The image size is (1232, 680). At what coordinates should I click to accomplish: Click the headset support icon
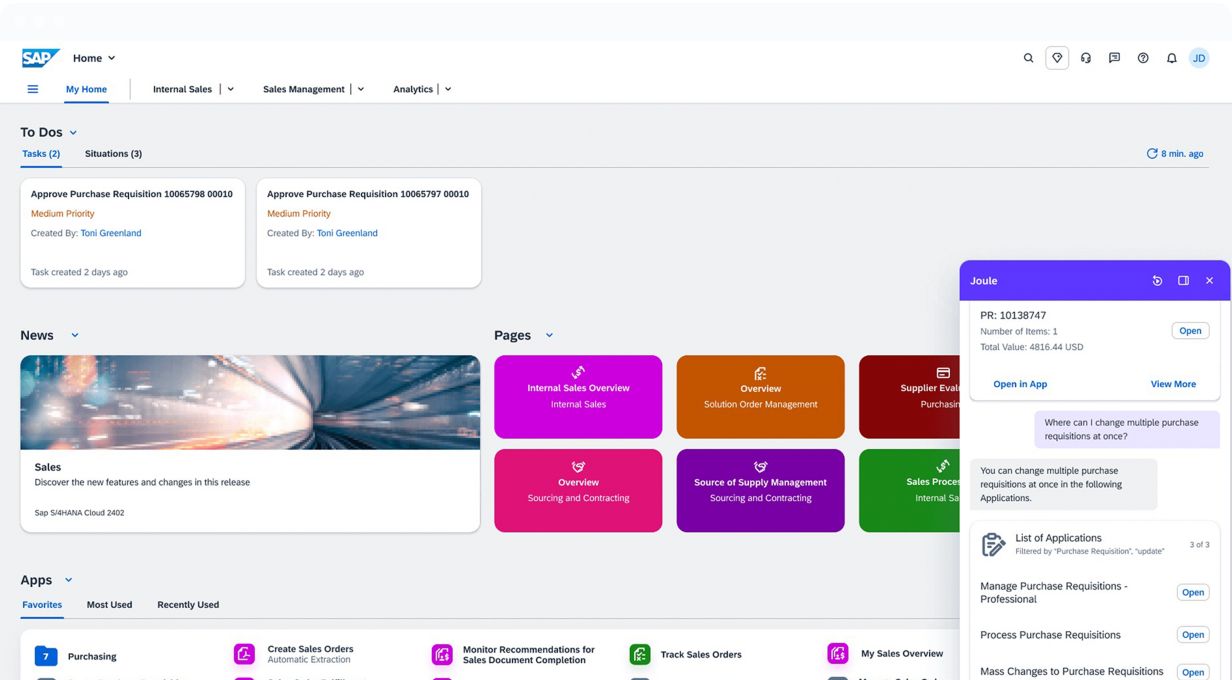1086,58
